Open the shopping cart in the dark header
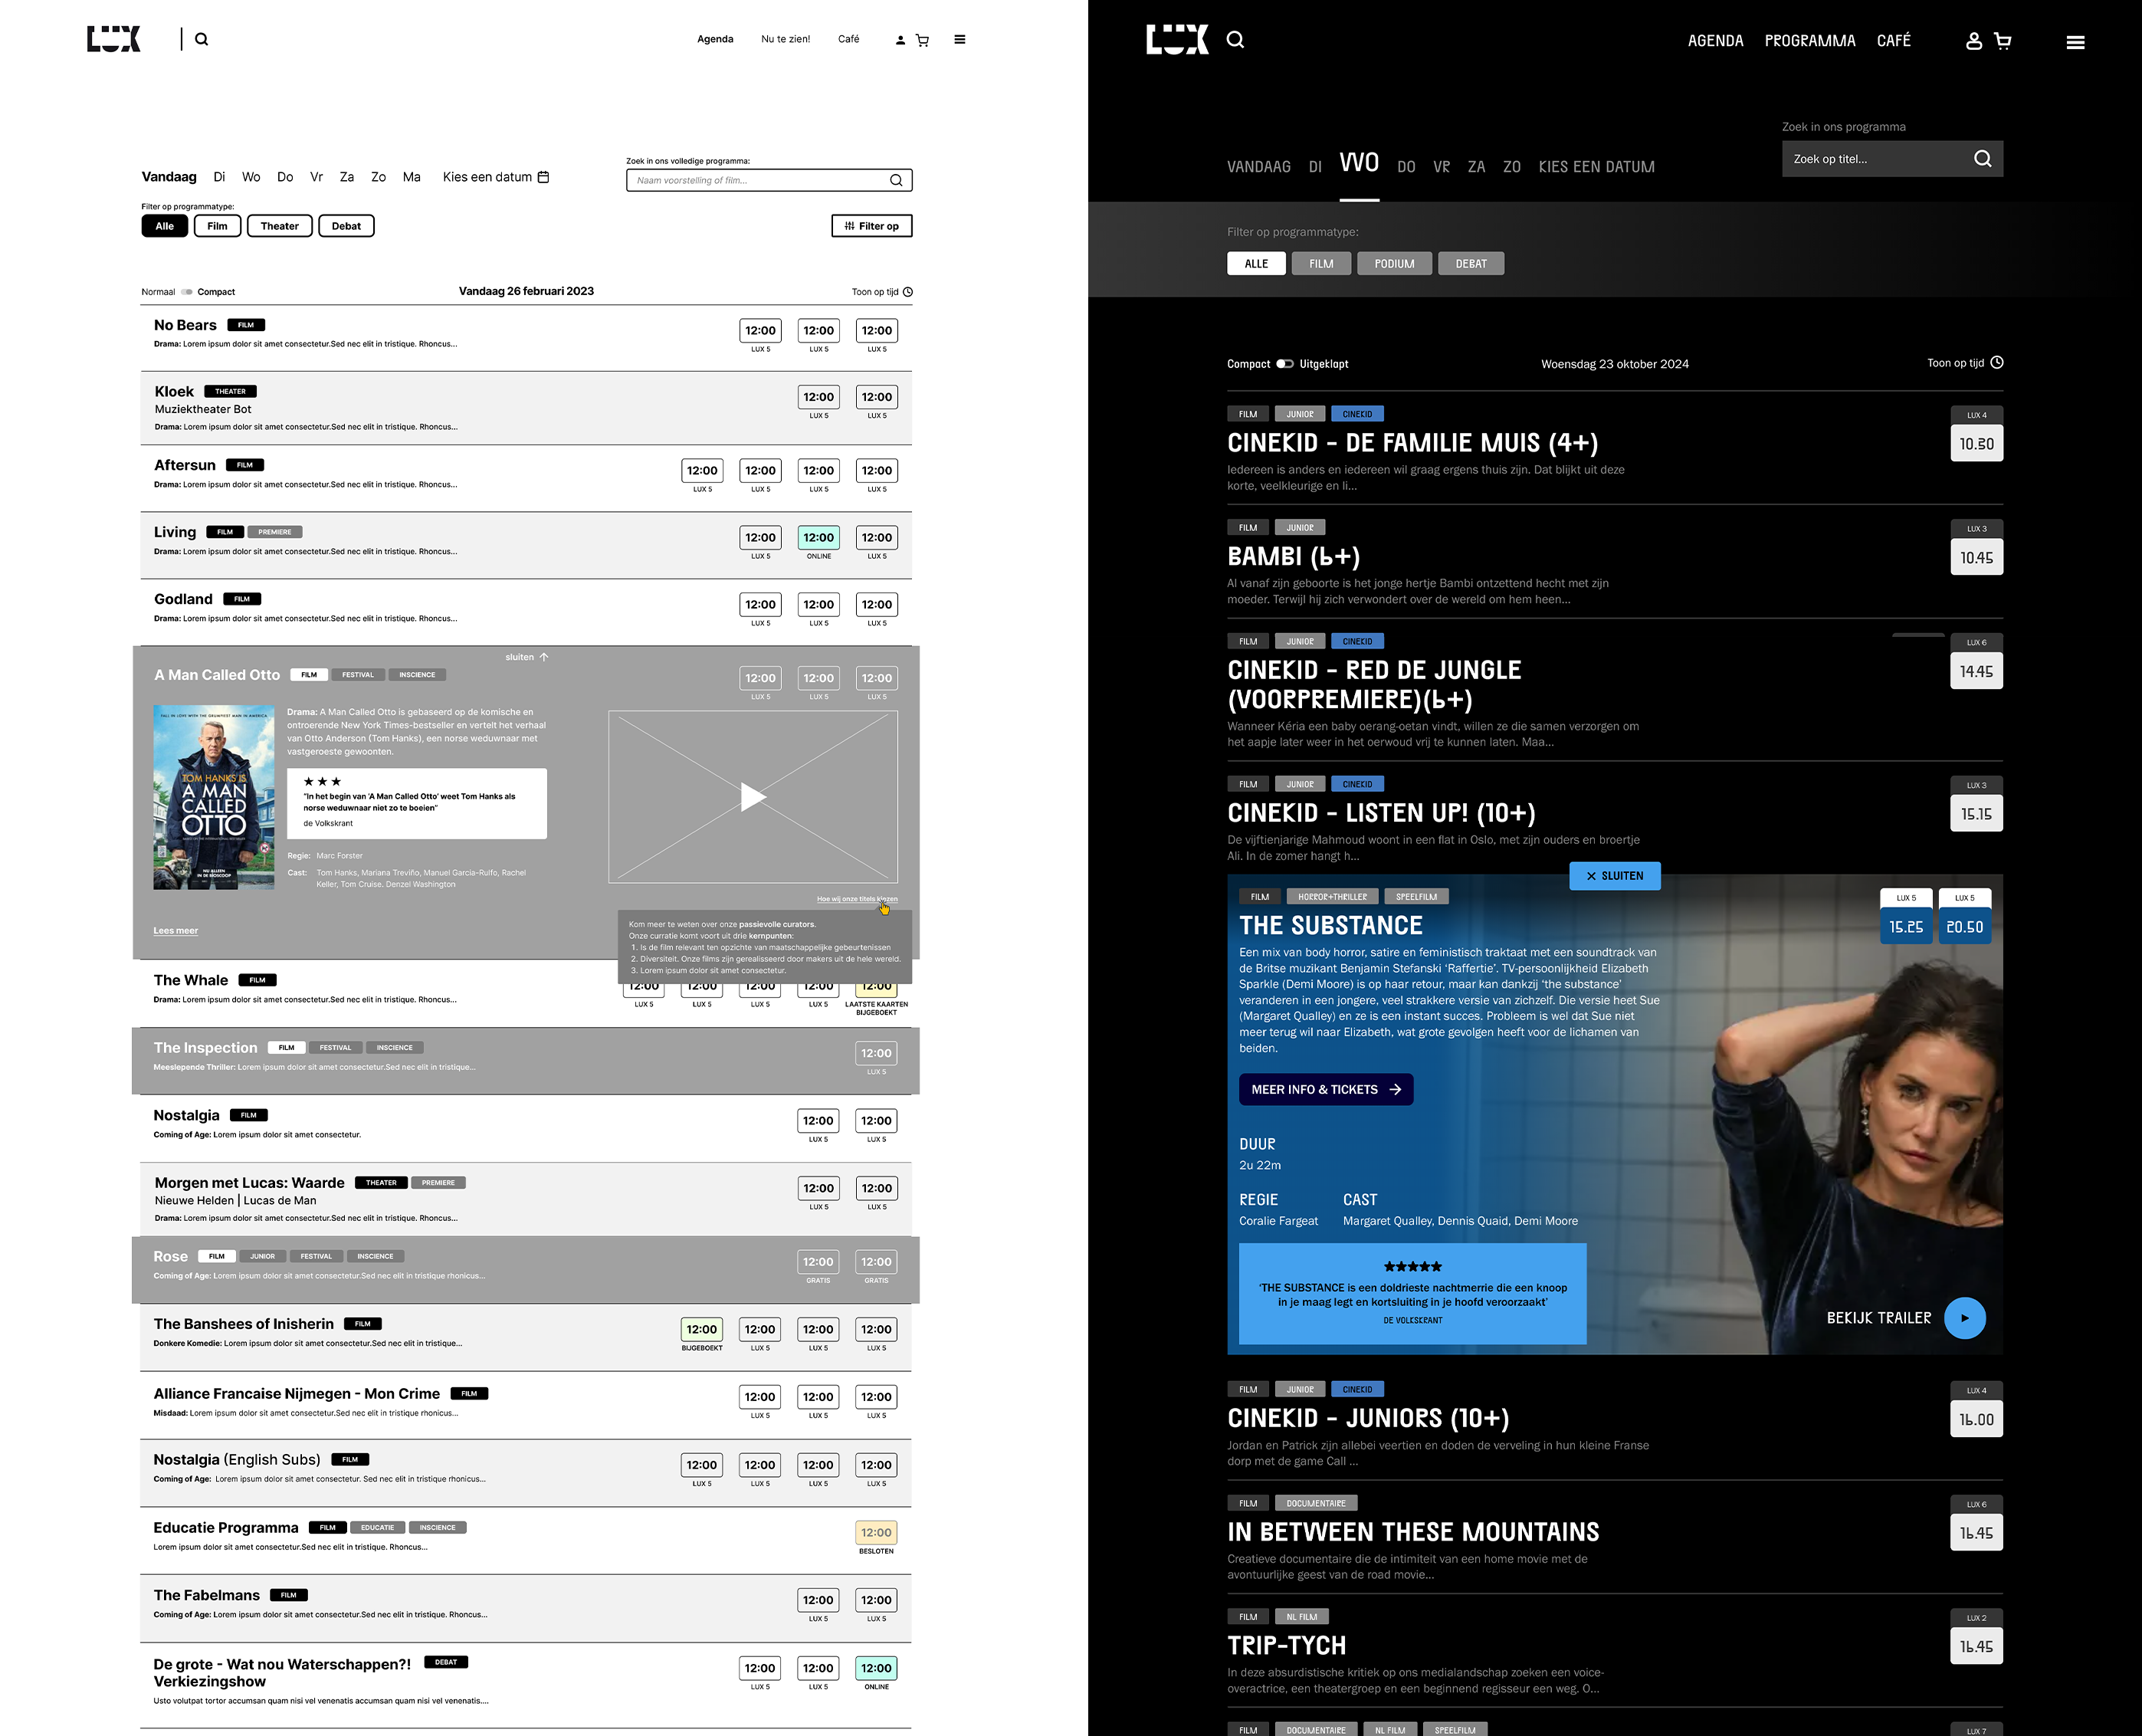The height and width of the screenshot is (1736, 2142). pos(2002,41)
